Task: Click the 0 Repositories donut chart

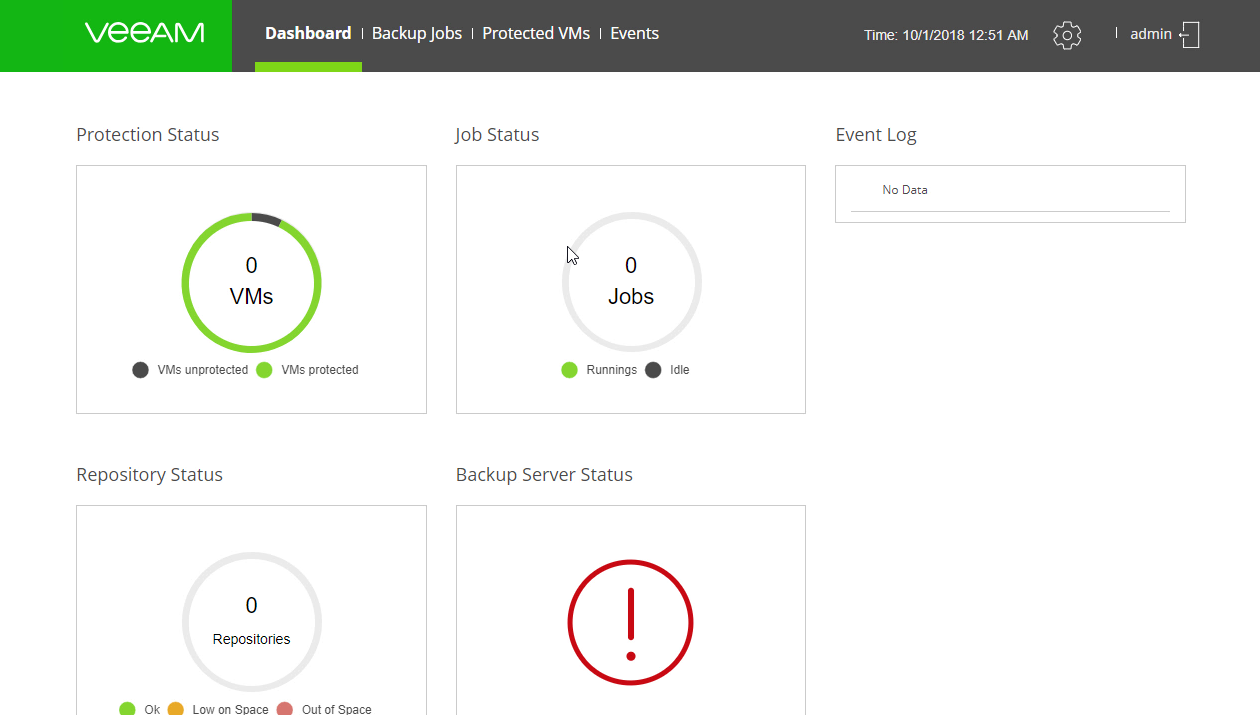Action: 251,622
